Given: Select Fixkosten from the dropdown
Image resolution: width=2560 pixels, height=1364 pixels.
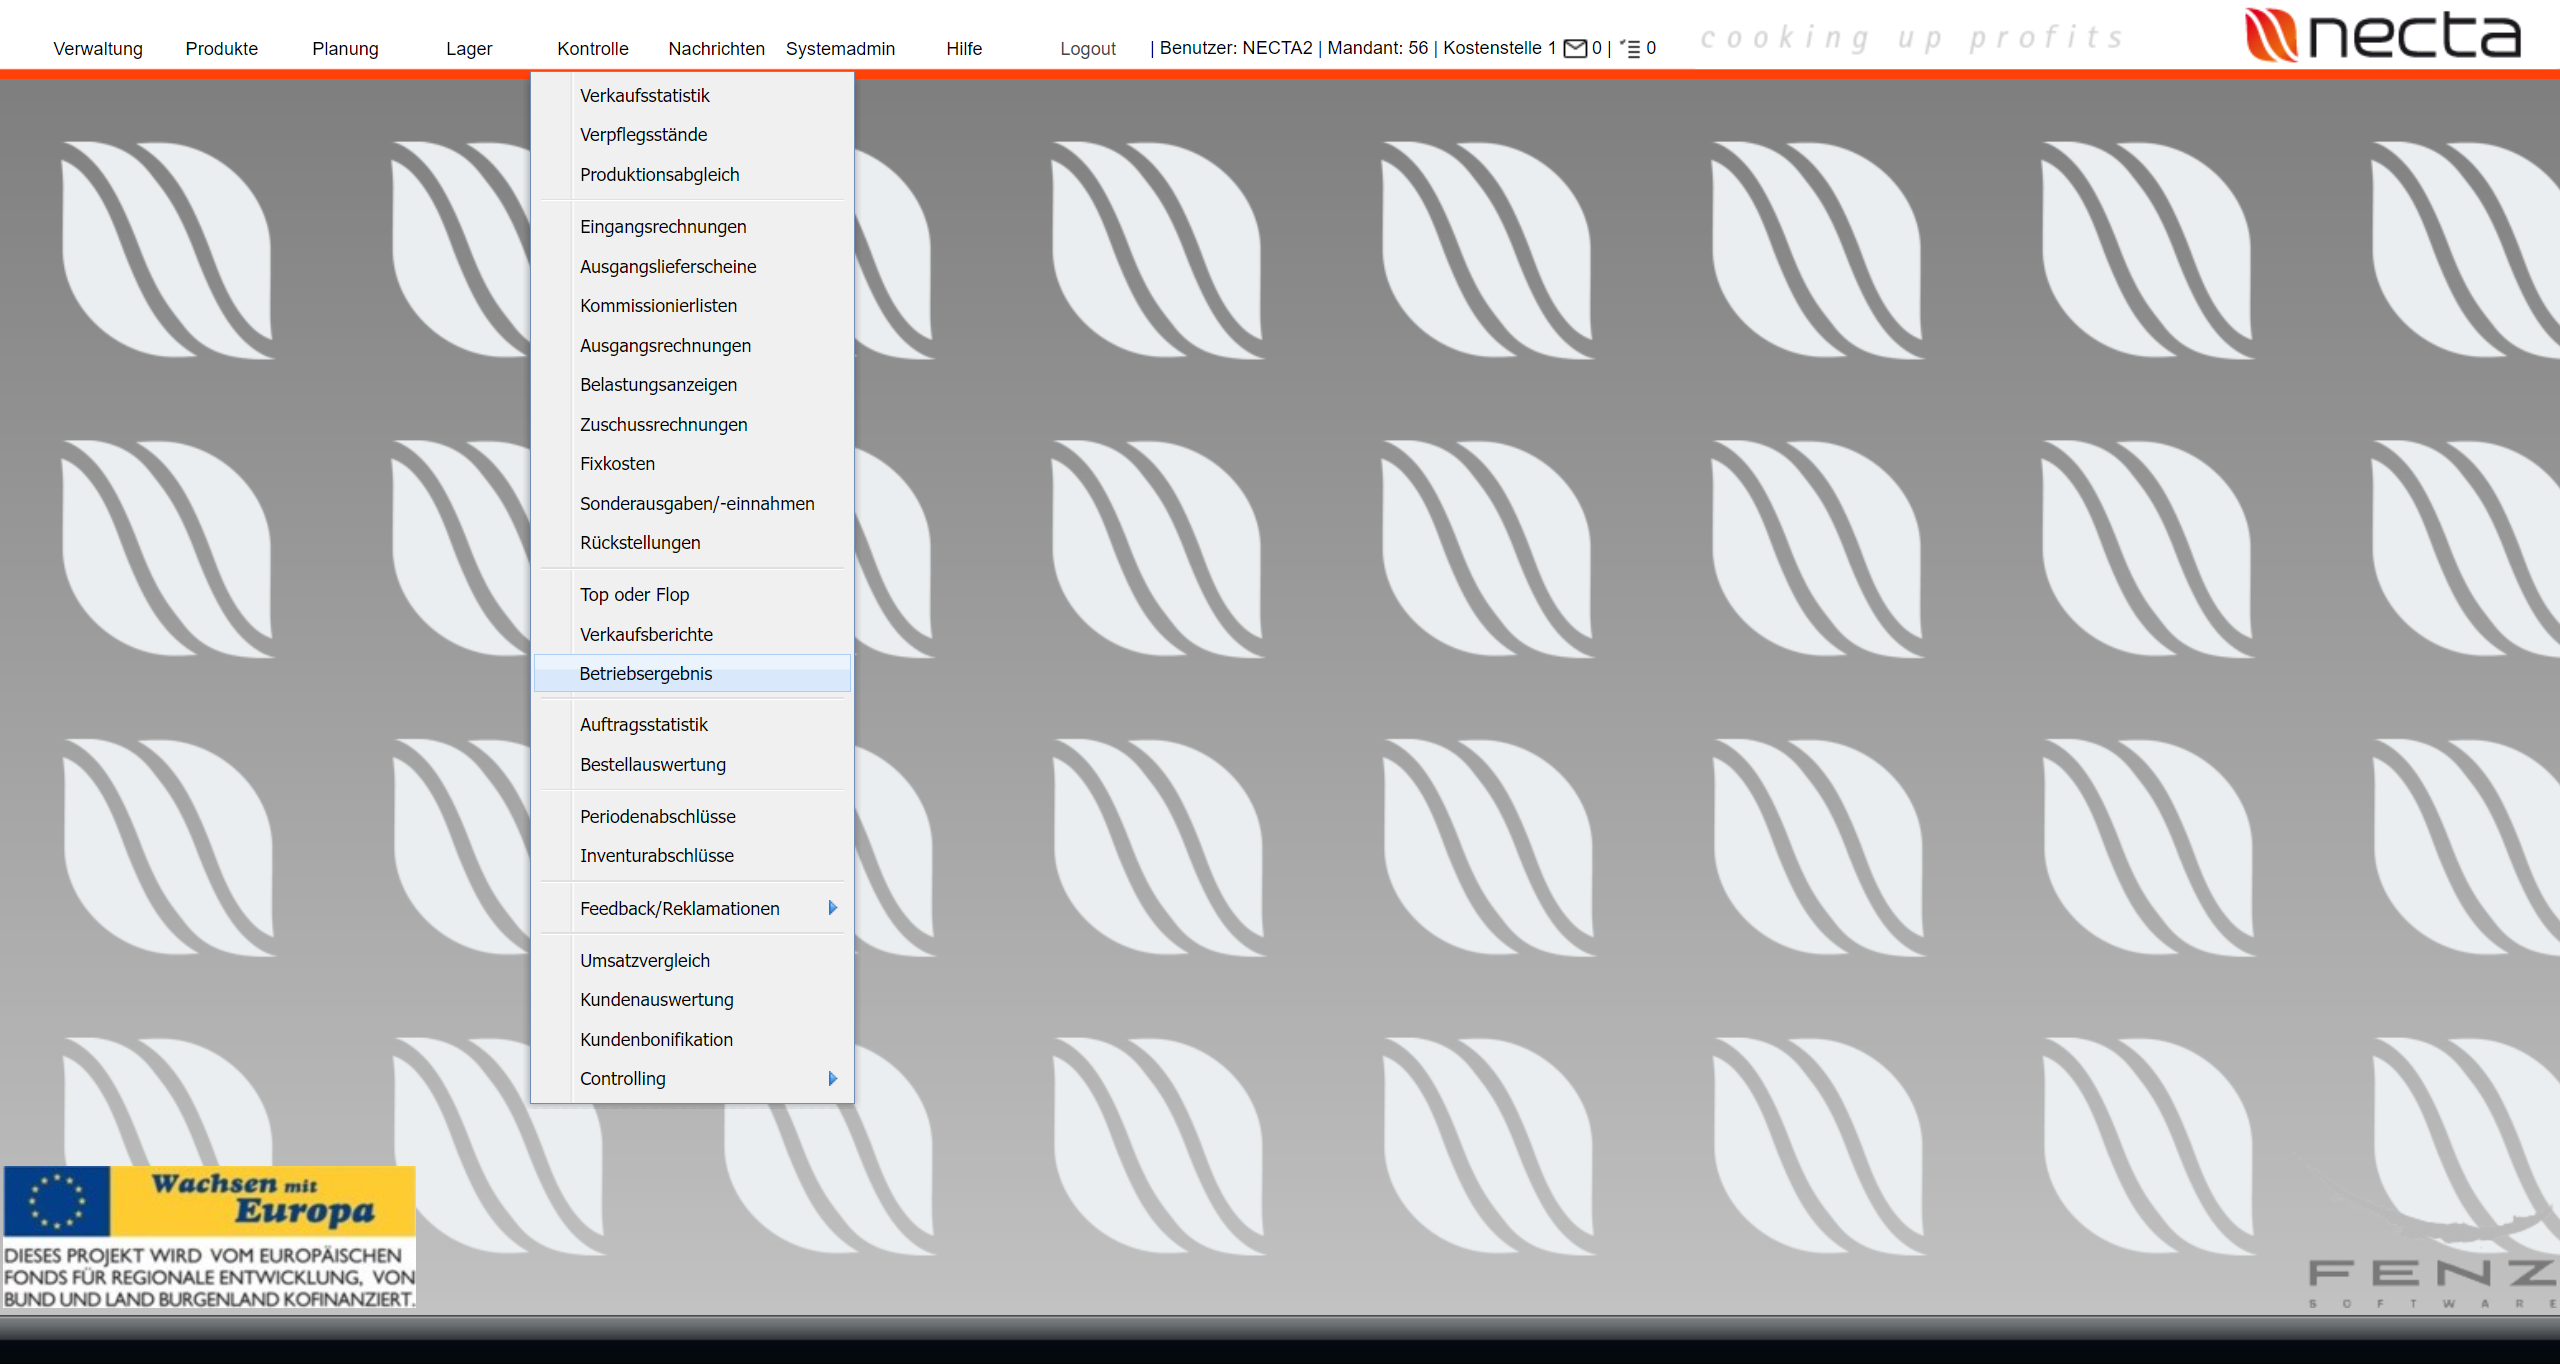Looking at the screenshot, I should tap(617, 463).
